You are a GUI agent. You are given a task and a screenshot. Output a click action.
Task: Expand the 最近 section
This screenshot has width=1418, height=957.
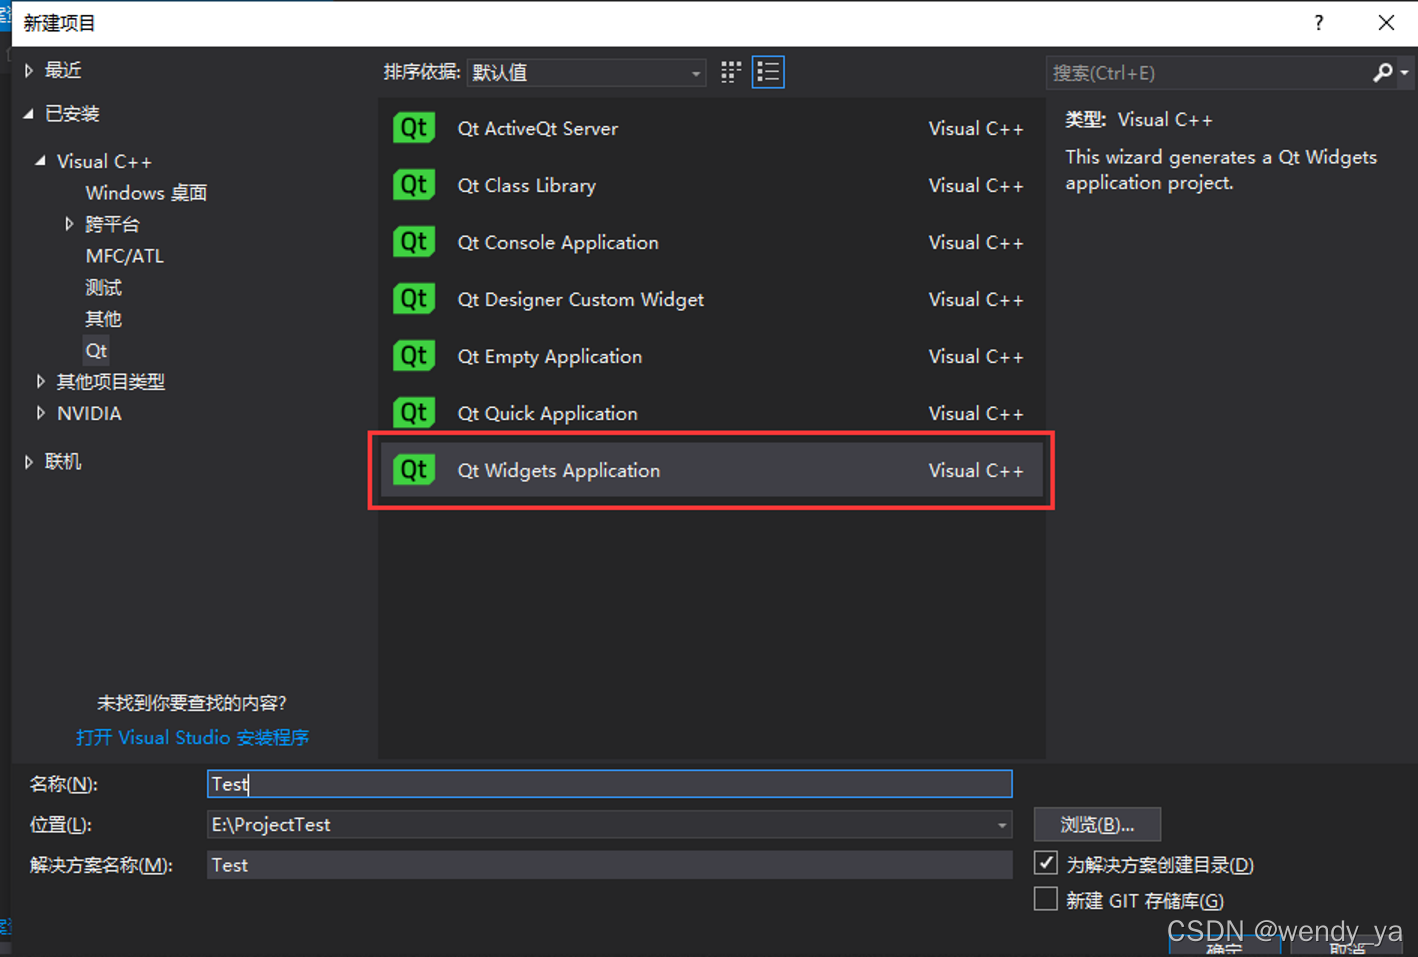point(29,70)
